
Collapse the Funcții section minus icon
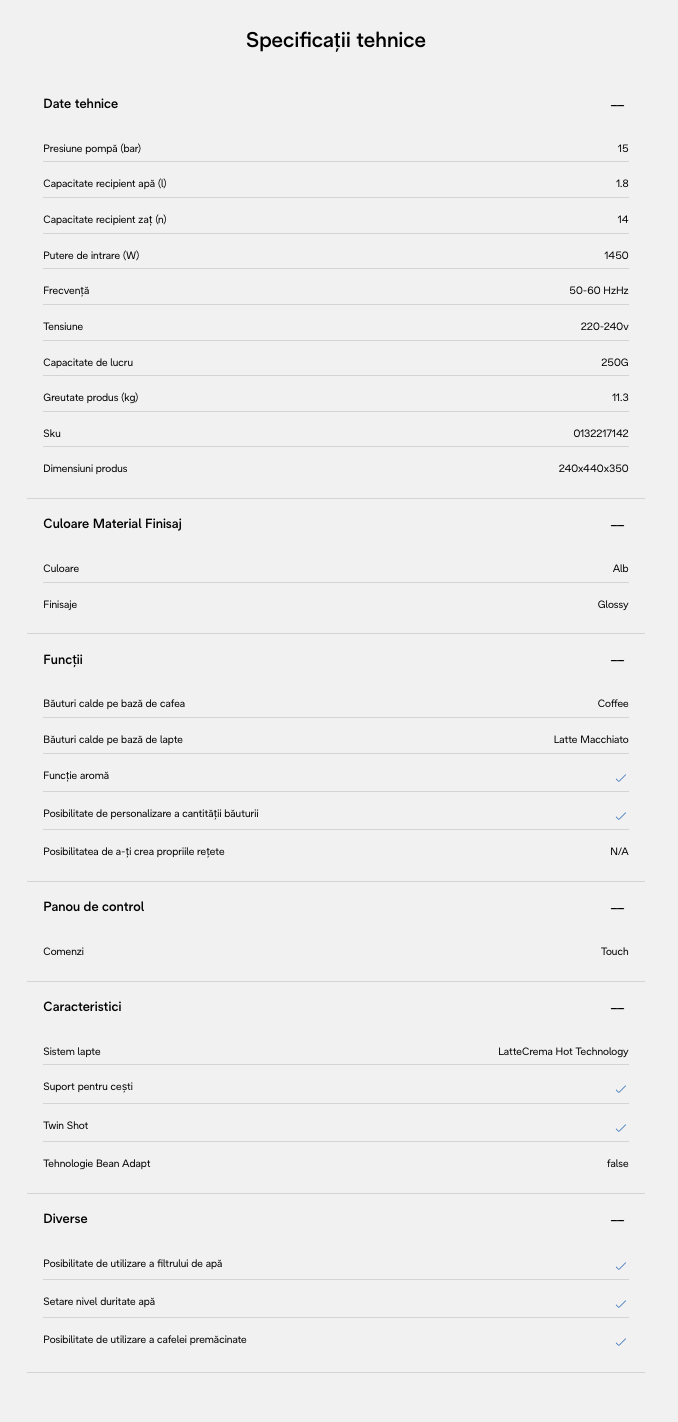(617, 660)
